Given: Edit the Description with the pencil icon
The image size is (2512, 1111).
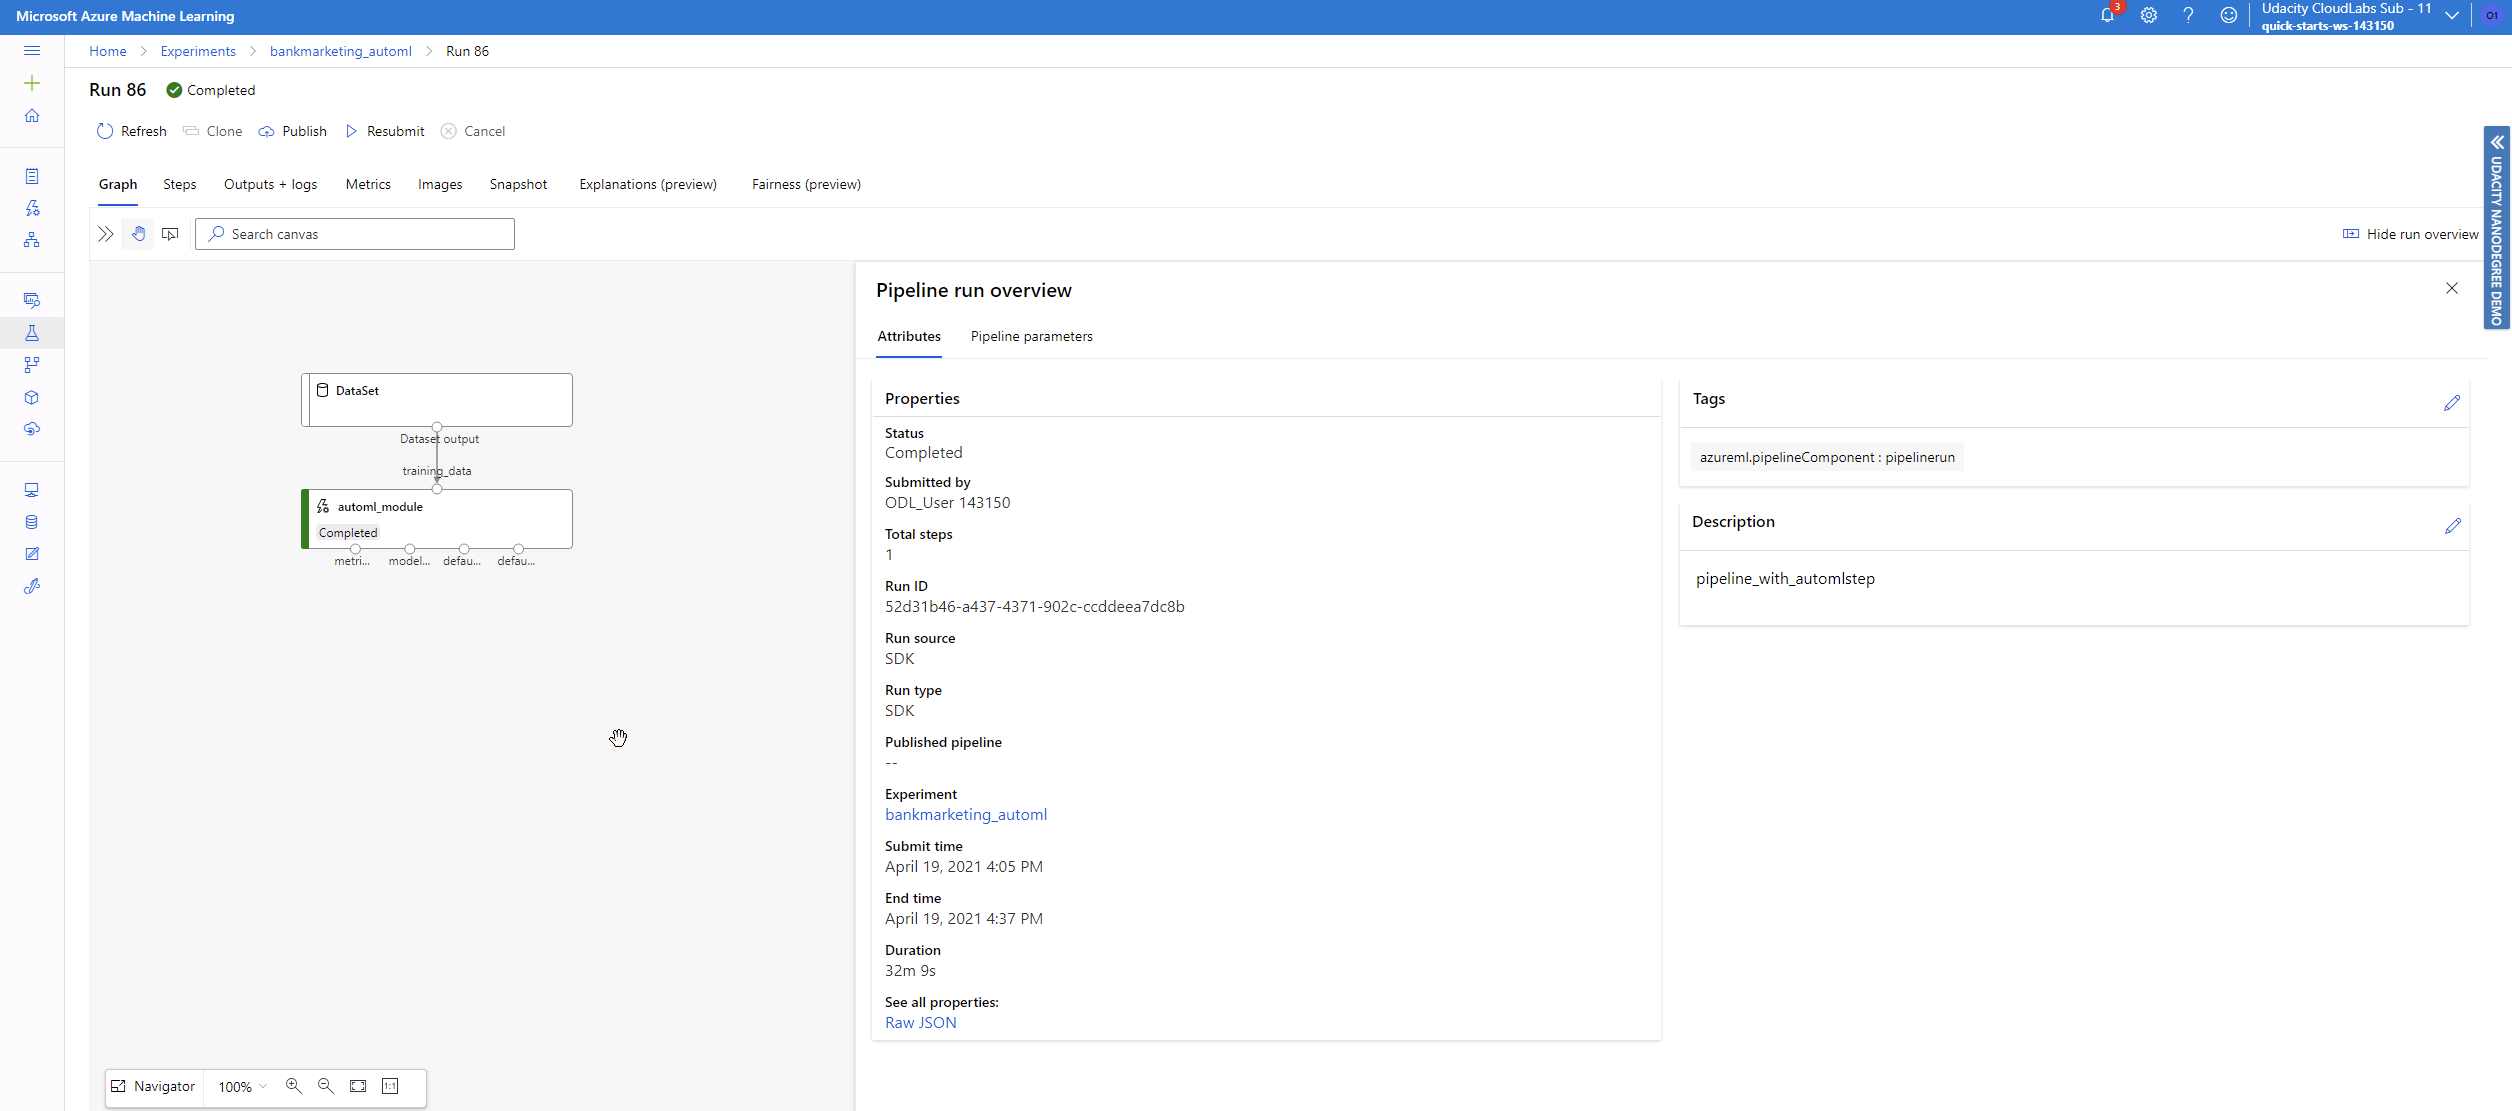Looking at the screenshot, I should click(2452, 526).
